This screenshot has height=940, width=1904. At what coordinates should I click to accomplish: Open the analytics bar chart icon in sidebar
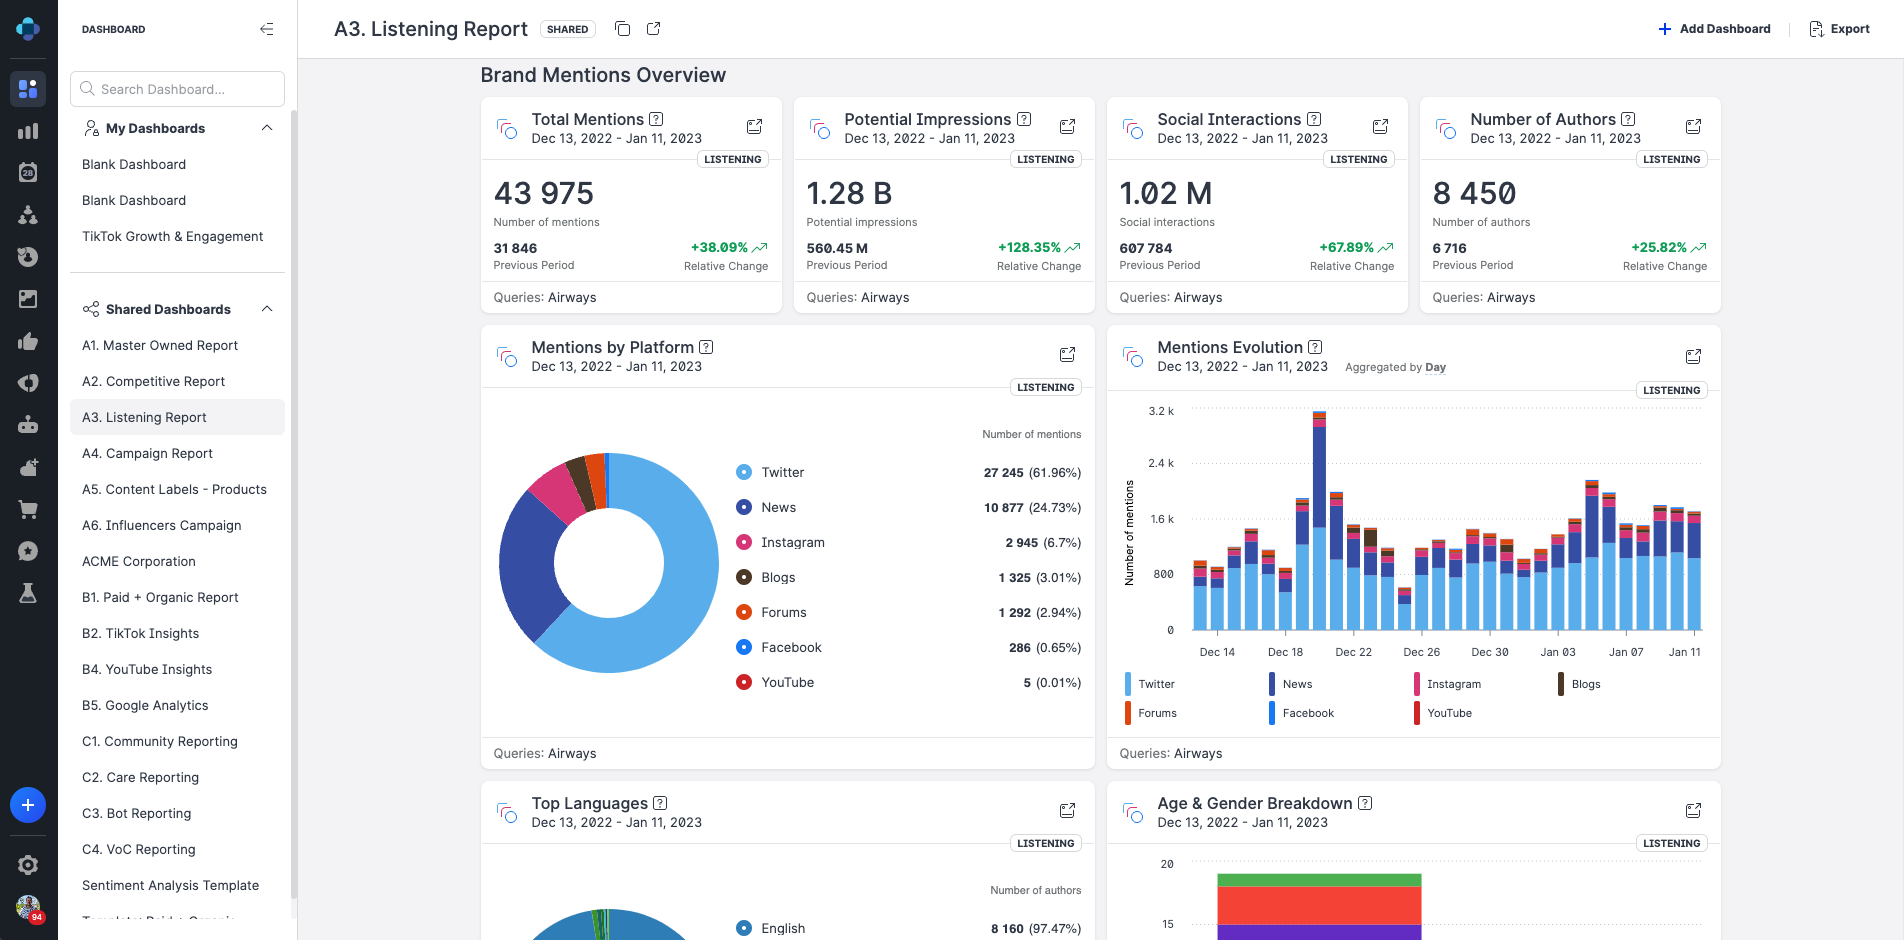click(29, 130)
